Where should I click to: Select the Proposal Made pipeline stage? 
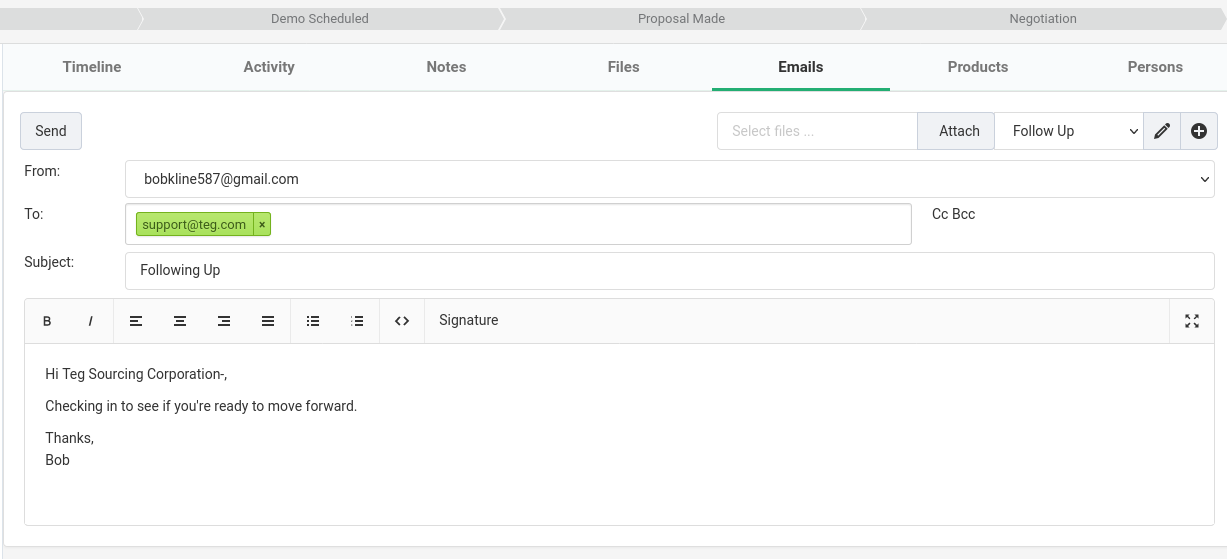click(682, 18)
